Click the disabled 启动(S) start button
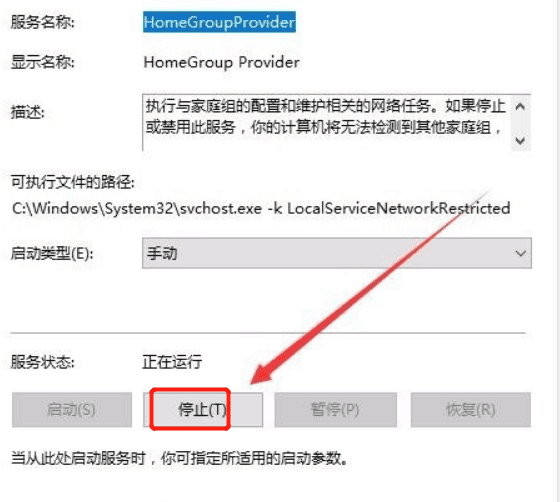Image resolution: width=560 pixels, height=502 pixels. [x=72, y=410]
